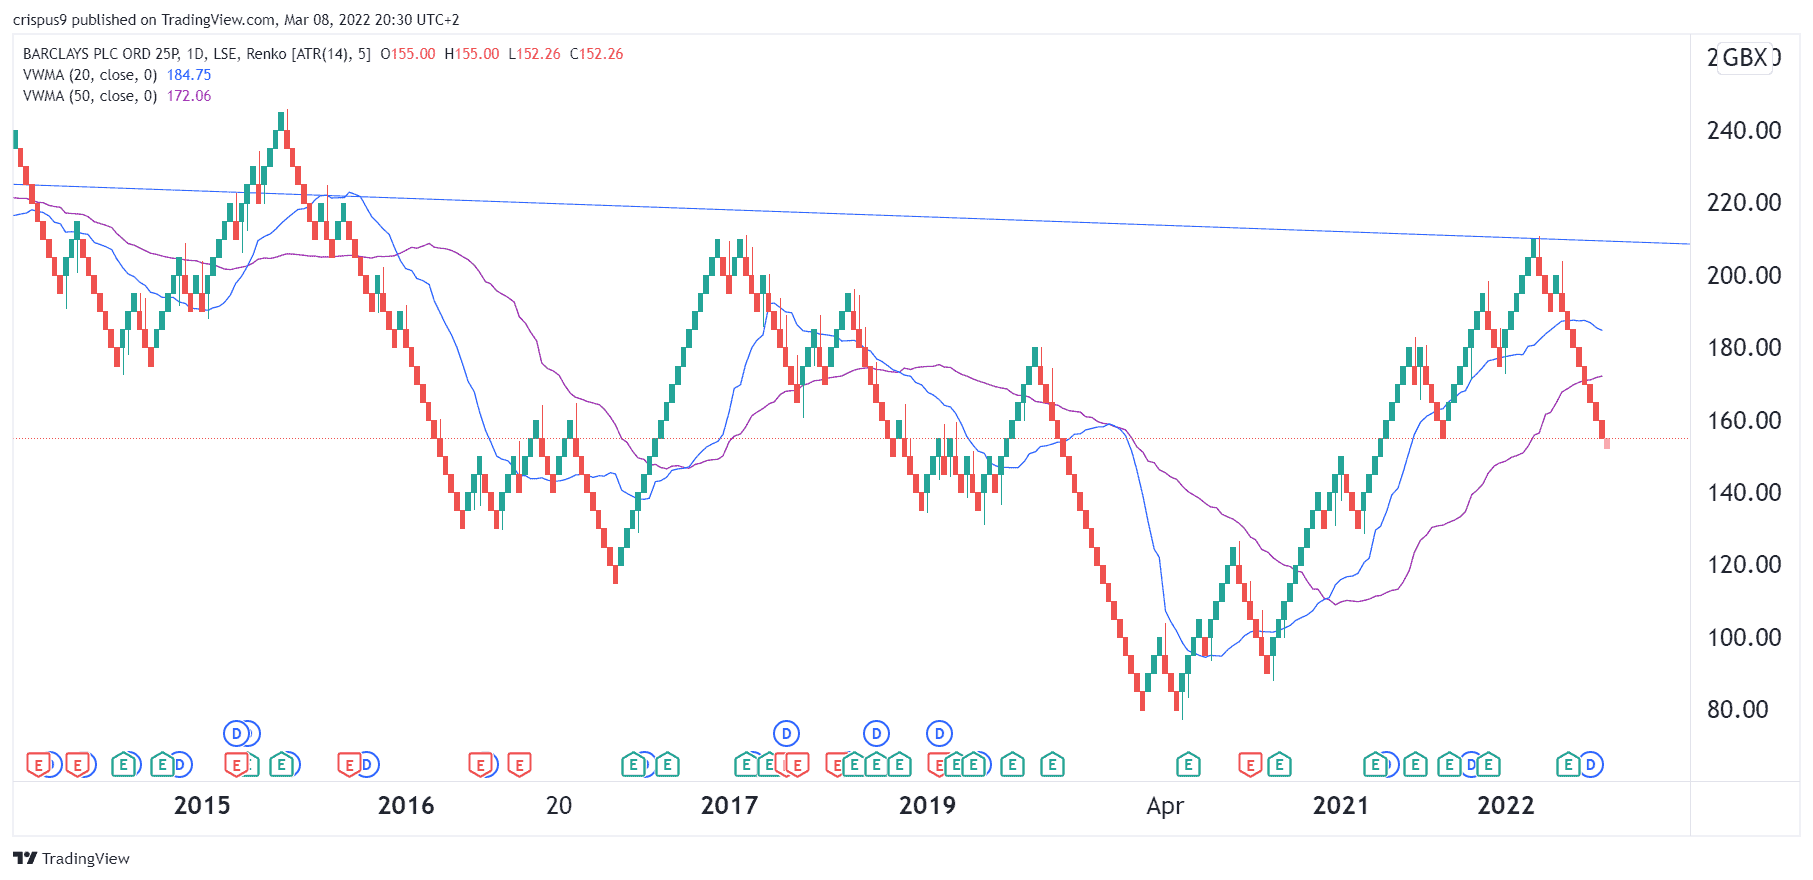Click the TradingView logo at bottom left
The height and width of the screenshot is (880, 1813).
(72, 859)
